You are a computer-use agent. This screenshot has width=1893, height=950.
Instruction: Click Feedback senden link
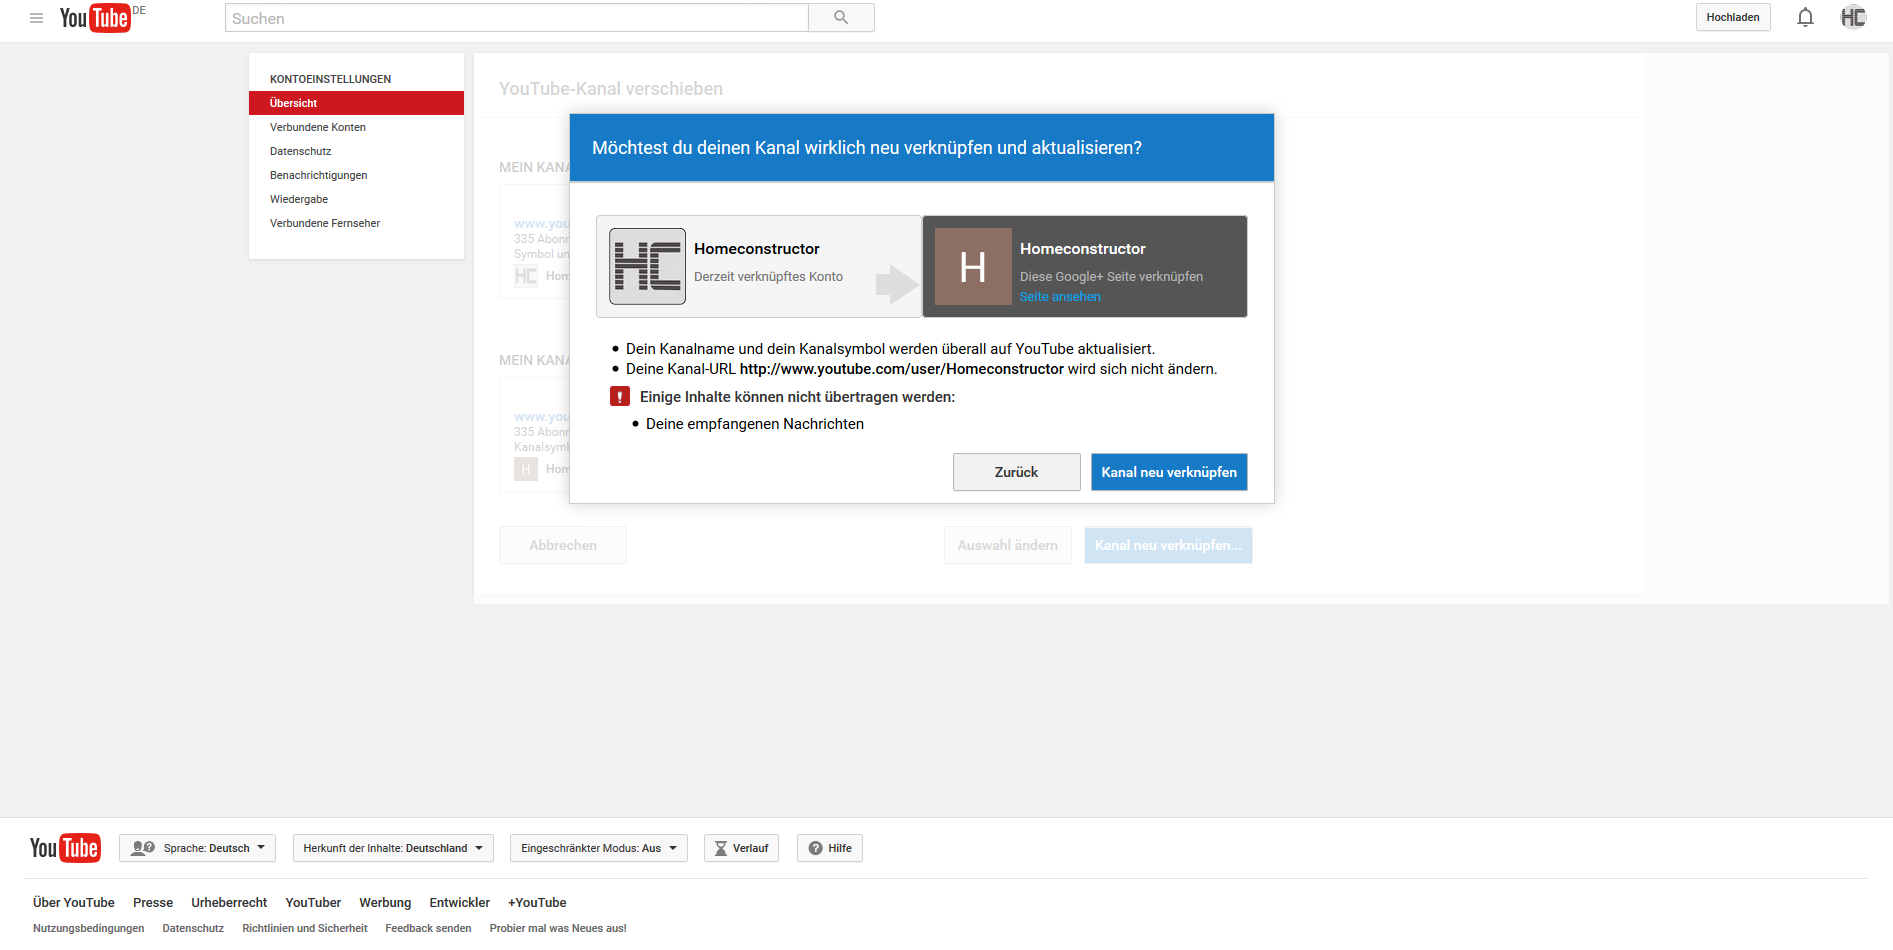(x=428, y=928)
